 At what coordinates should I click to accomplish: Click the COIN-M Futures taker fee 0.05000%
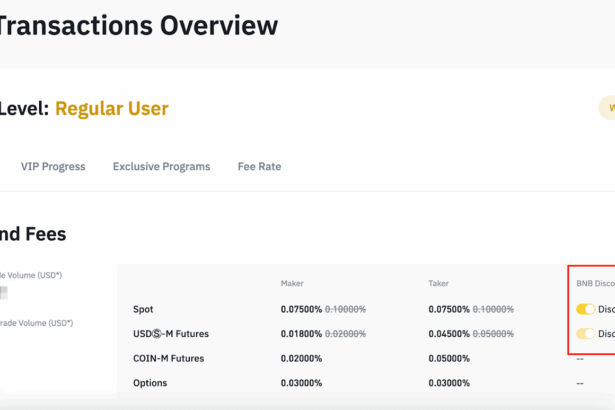click(449, 358)
